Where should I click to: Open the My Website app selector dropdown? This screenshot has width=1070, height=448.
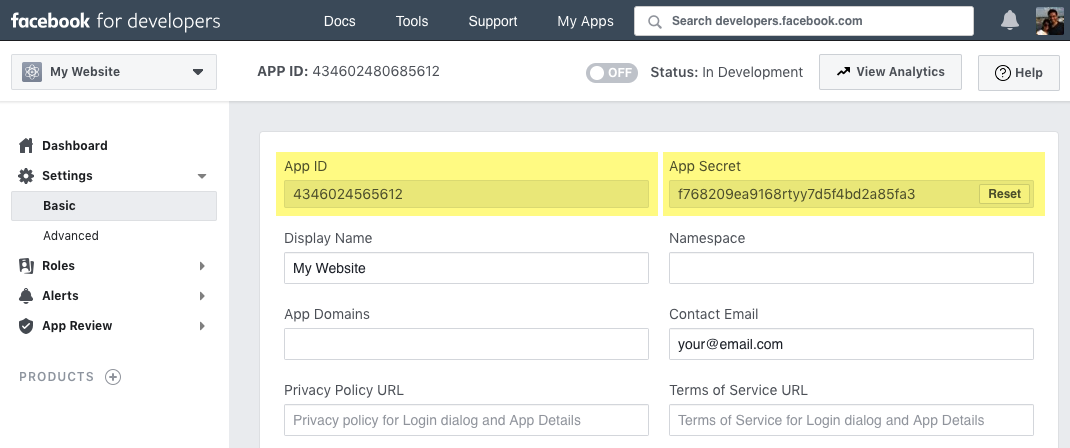(114, 72)
